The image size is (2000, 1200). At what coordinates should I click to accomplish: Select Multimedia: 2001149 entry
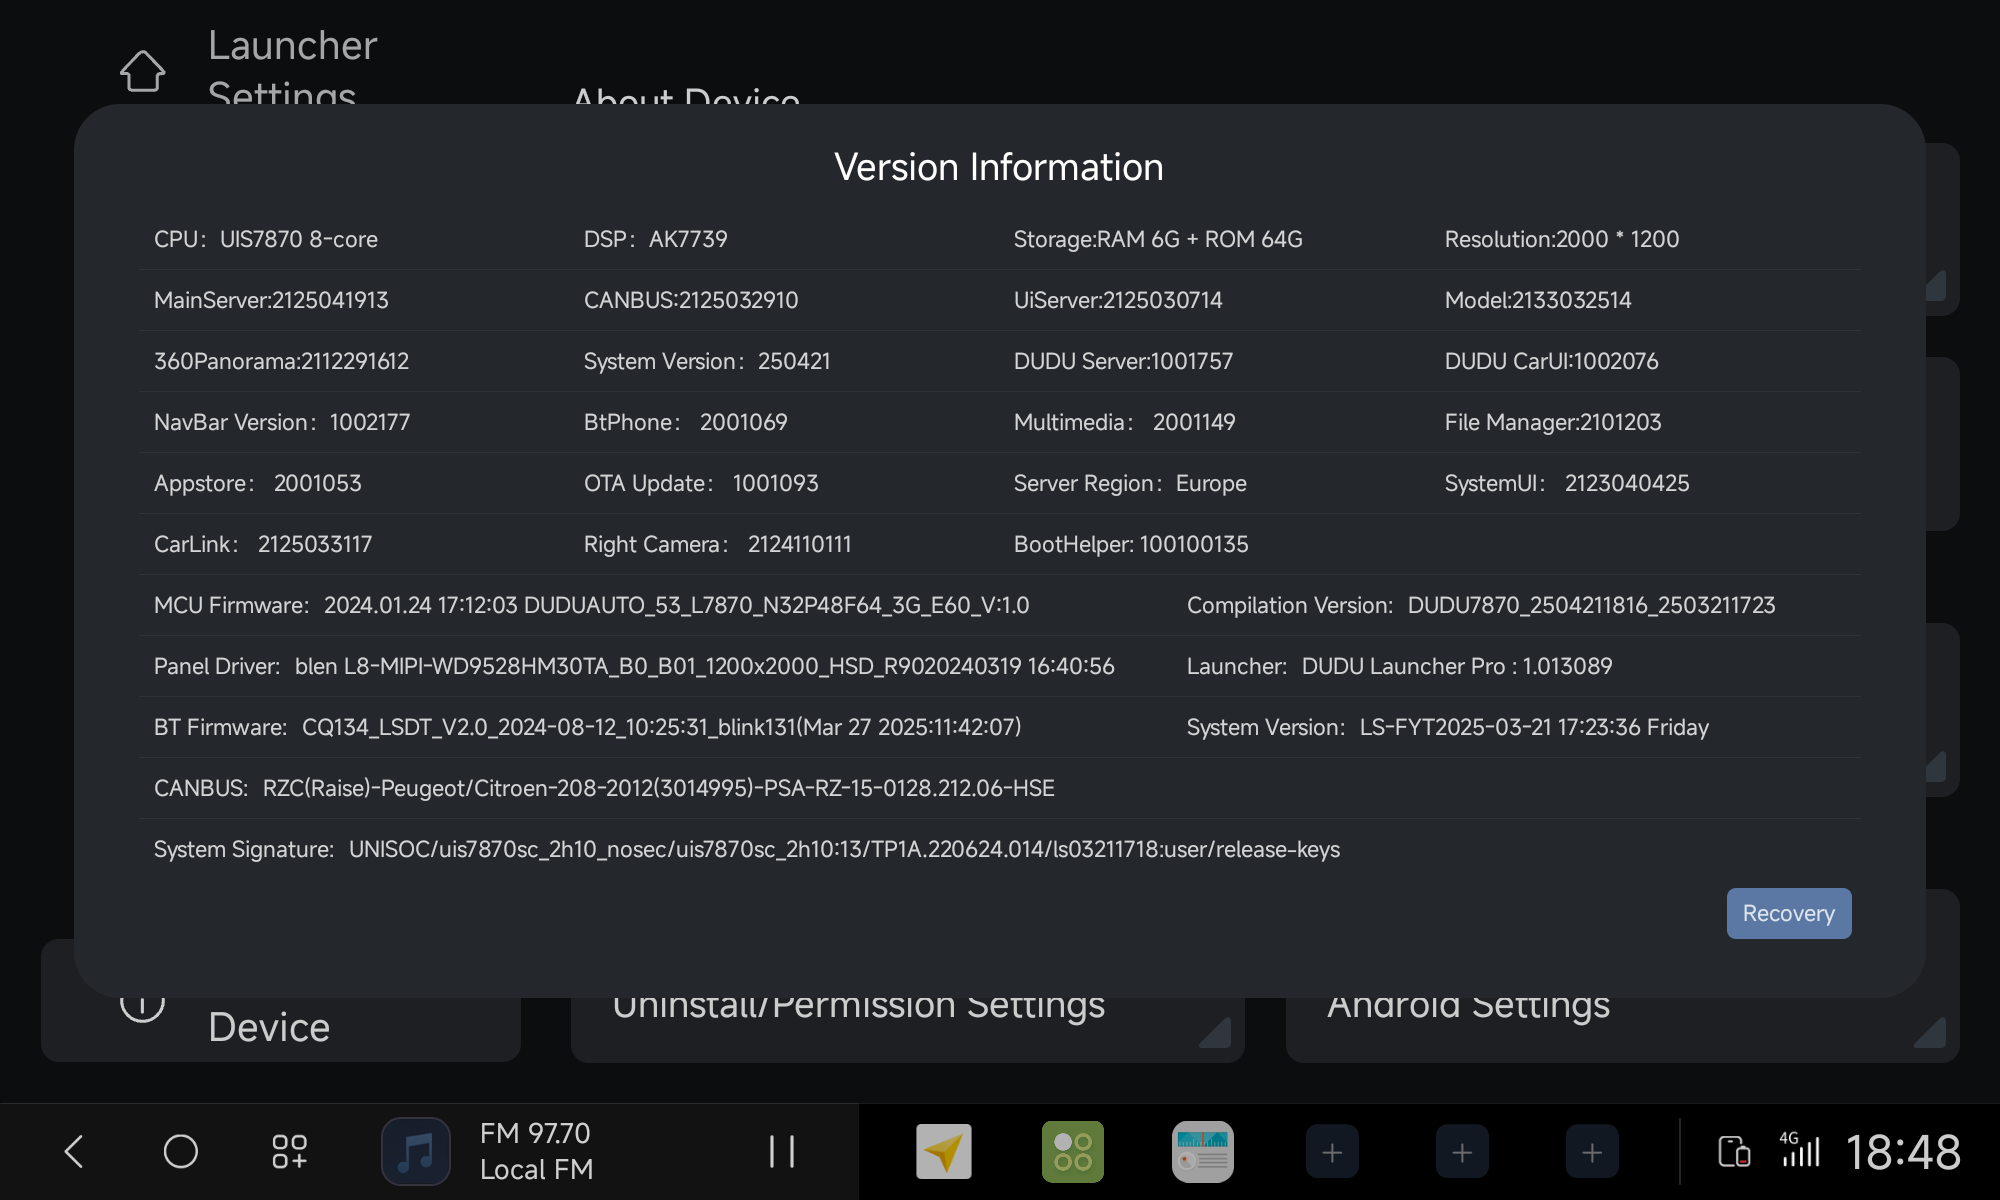coord(1125,422)
